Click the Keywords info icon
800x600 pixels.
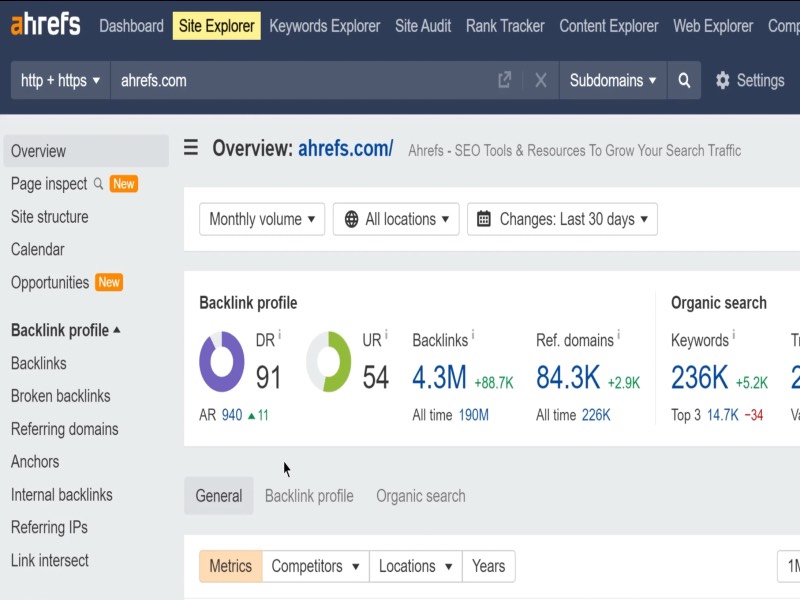(x=734, y=335)
